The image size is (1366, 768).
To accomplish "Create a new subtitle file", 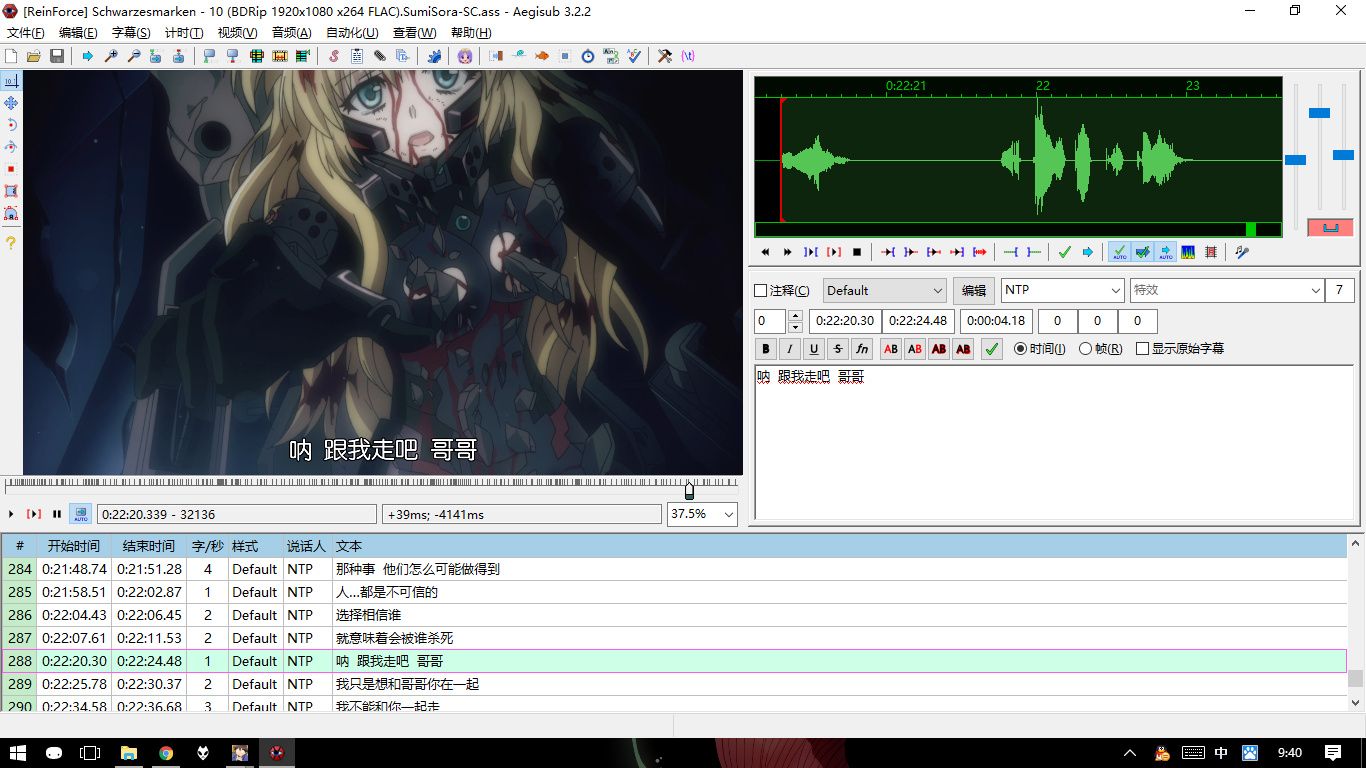I will pos(12,56).
